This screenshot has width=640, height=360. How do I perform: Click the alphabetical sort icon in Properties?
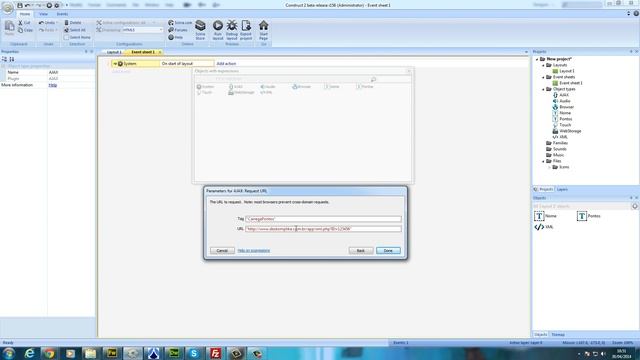pos(12,59)
